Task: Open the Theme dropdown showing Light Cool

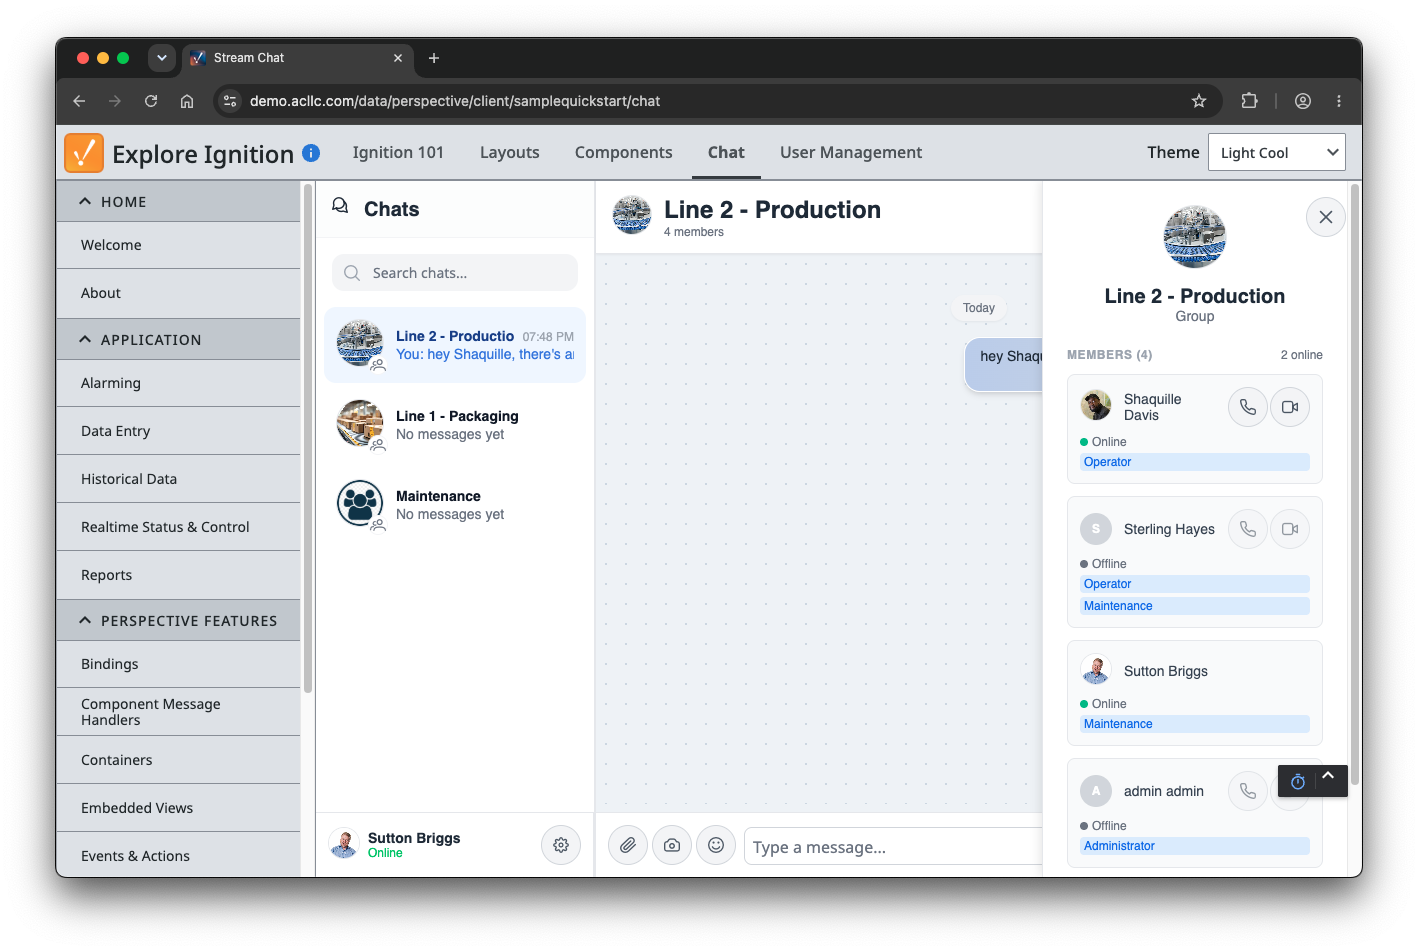Action: (1277, 152)
